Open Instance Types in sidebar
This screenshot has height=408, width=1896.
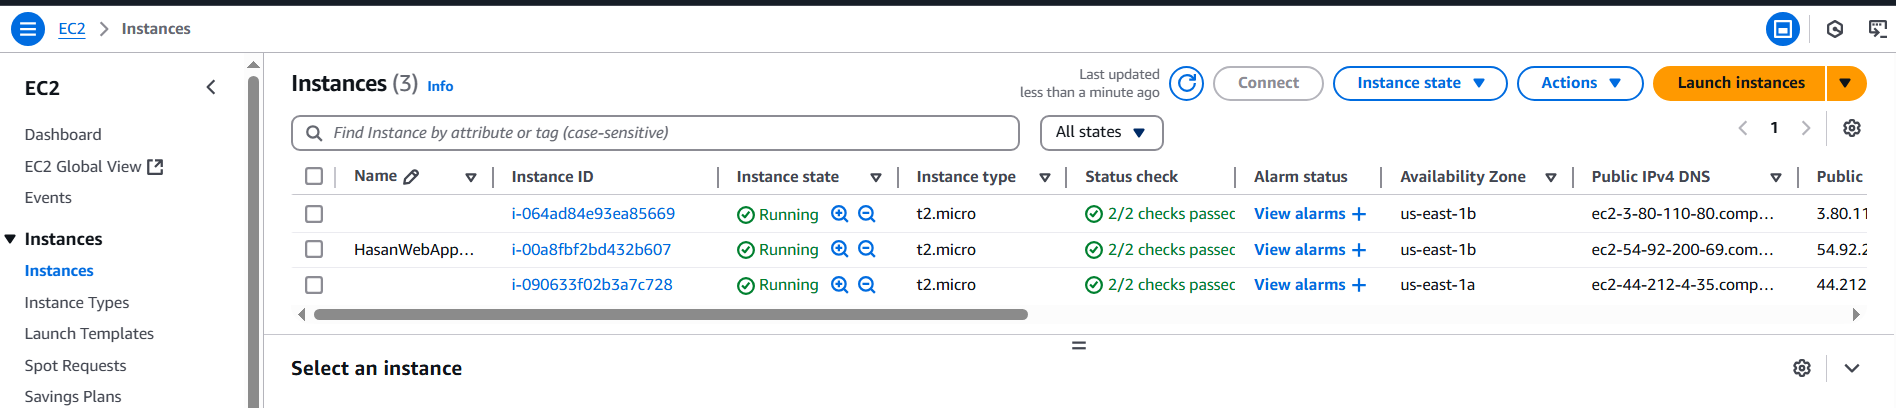pyautogui.click(x=77, y=302)
